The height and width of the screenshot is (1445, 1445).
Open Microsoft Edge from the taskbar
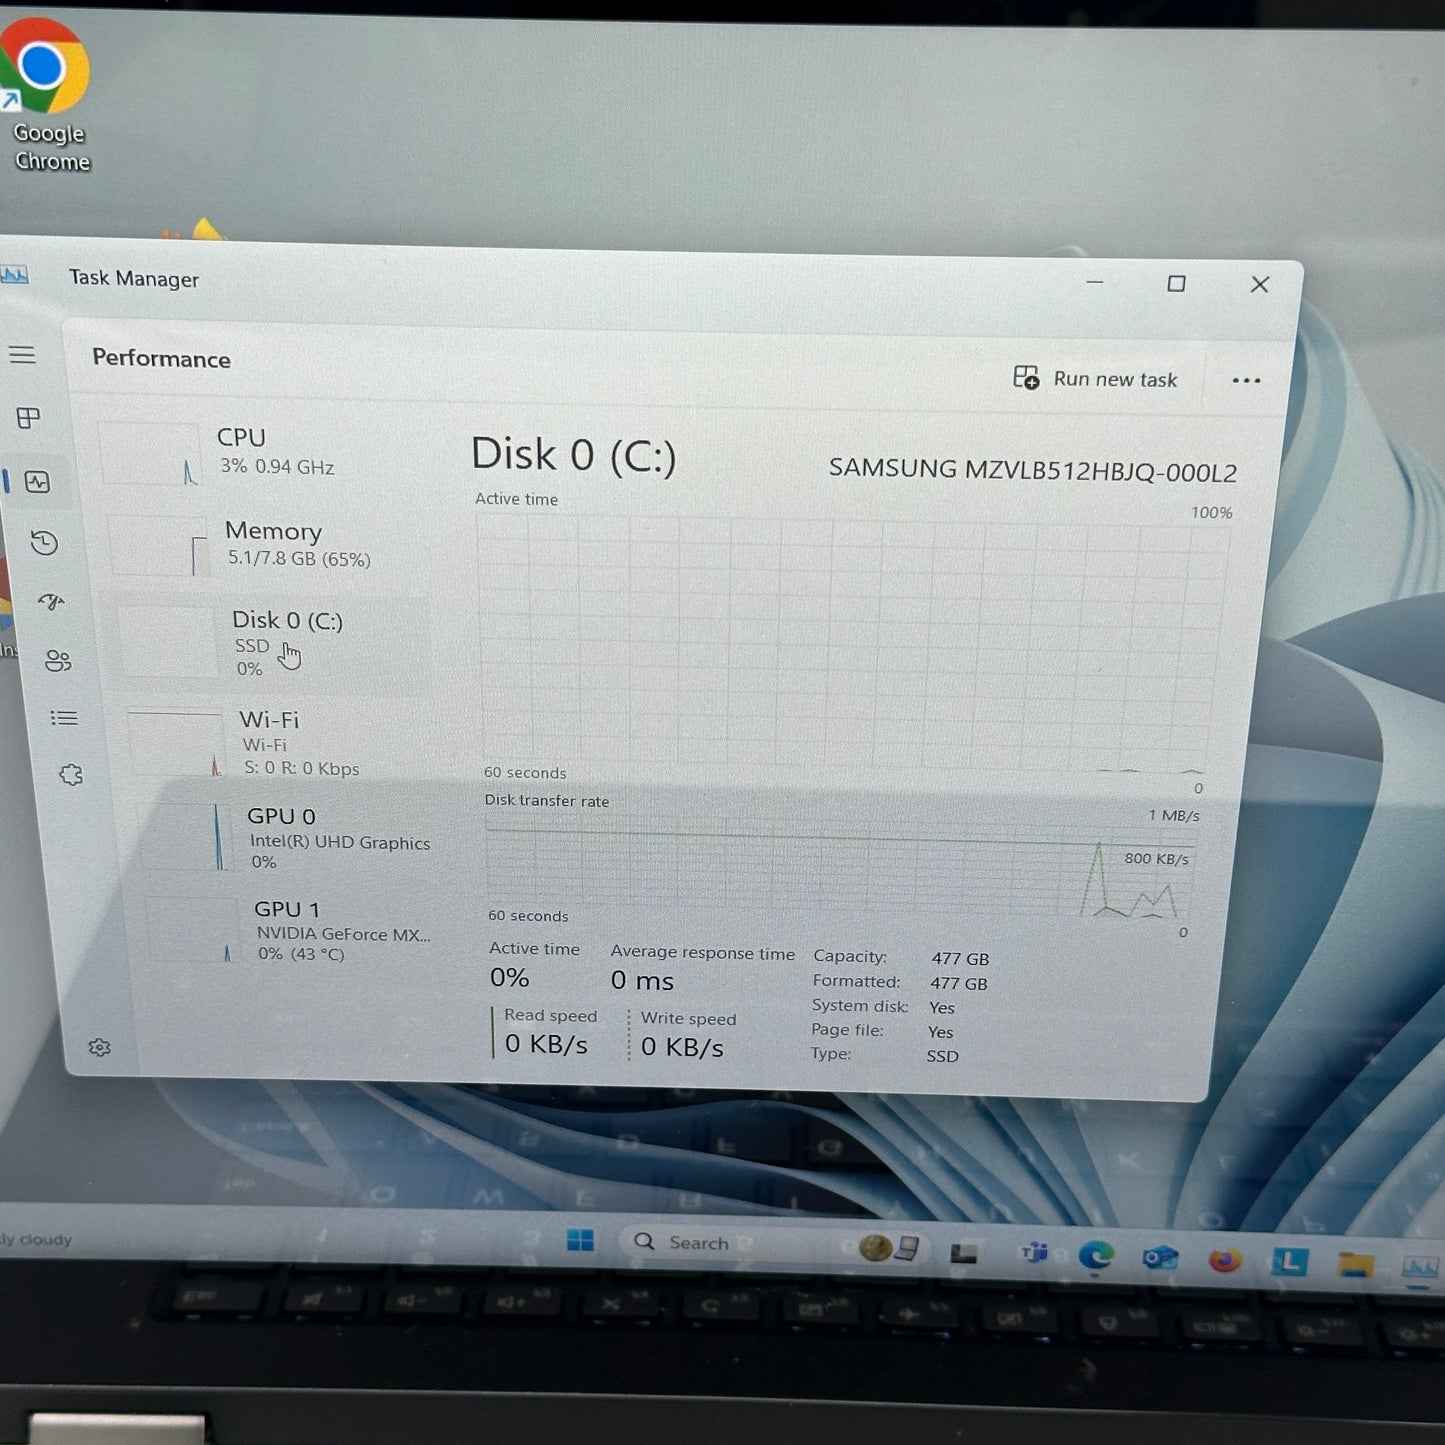[x=1096, y=1255]
